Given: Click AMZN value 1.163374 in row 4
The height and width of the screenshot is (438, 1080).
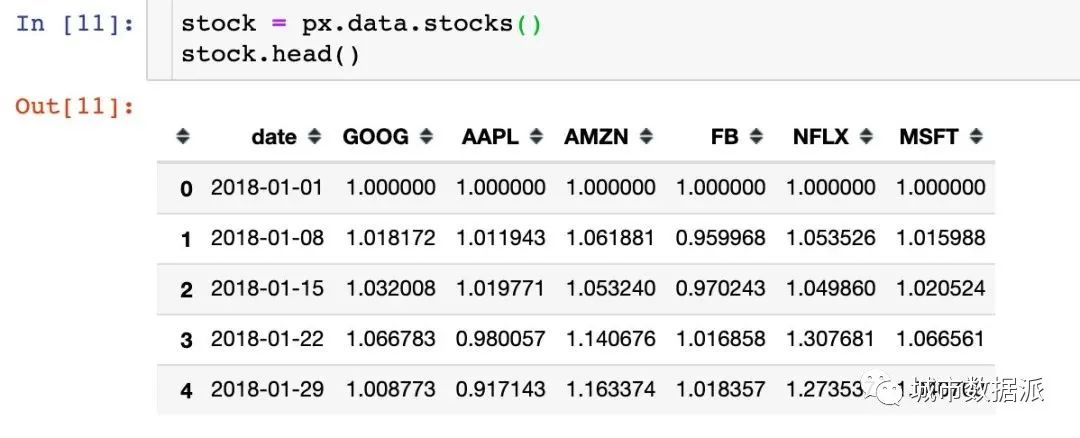Looking at the screenshot, I should click(x=610, y=390).
